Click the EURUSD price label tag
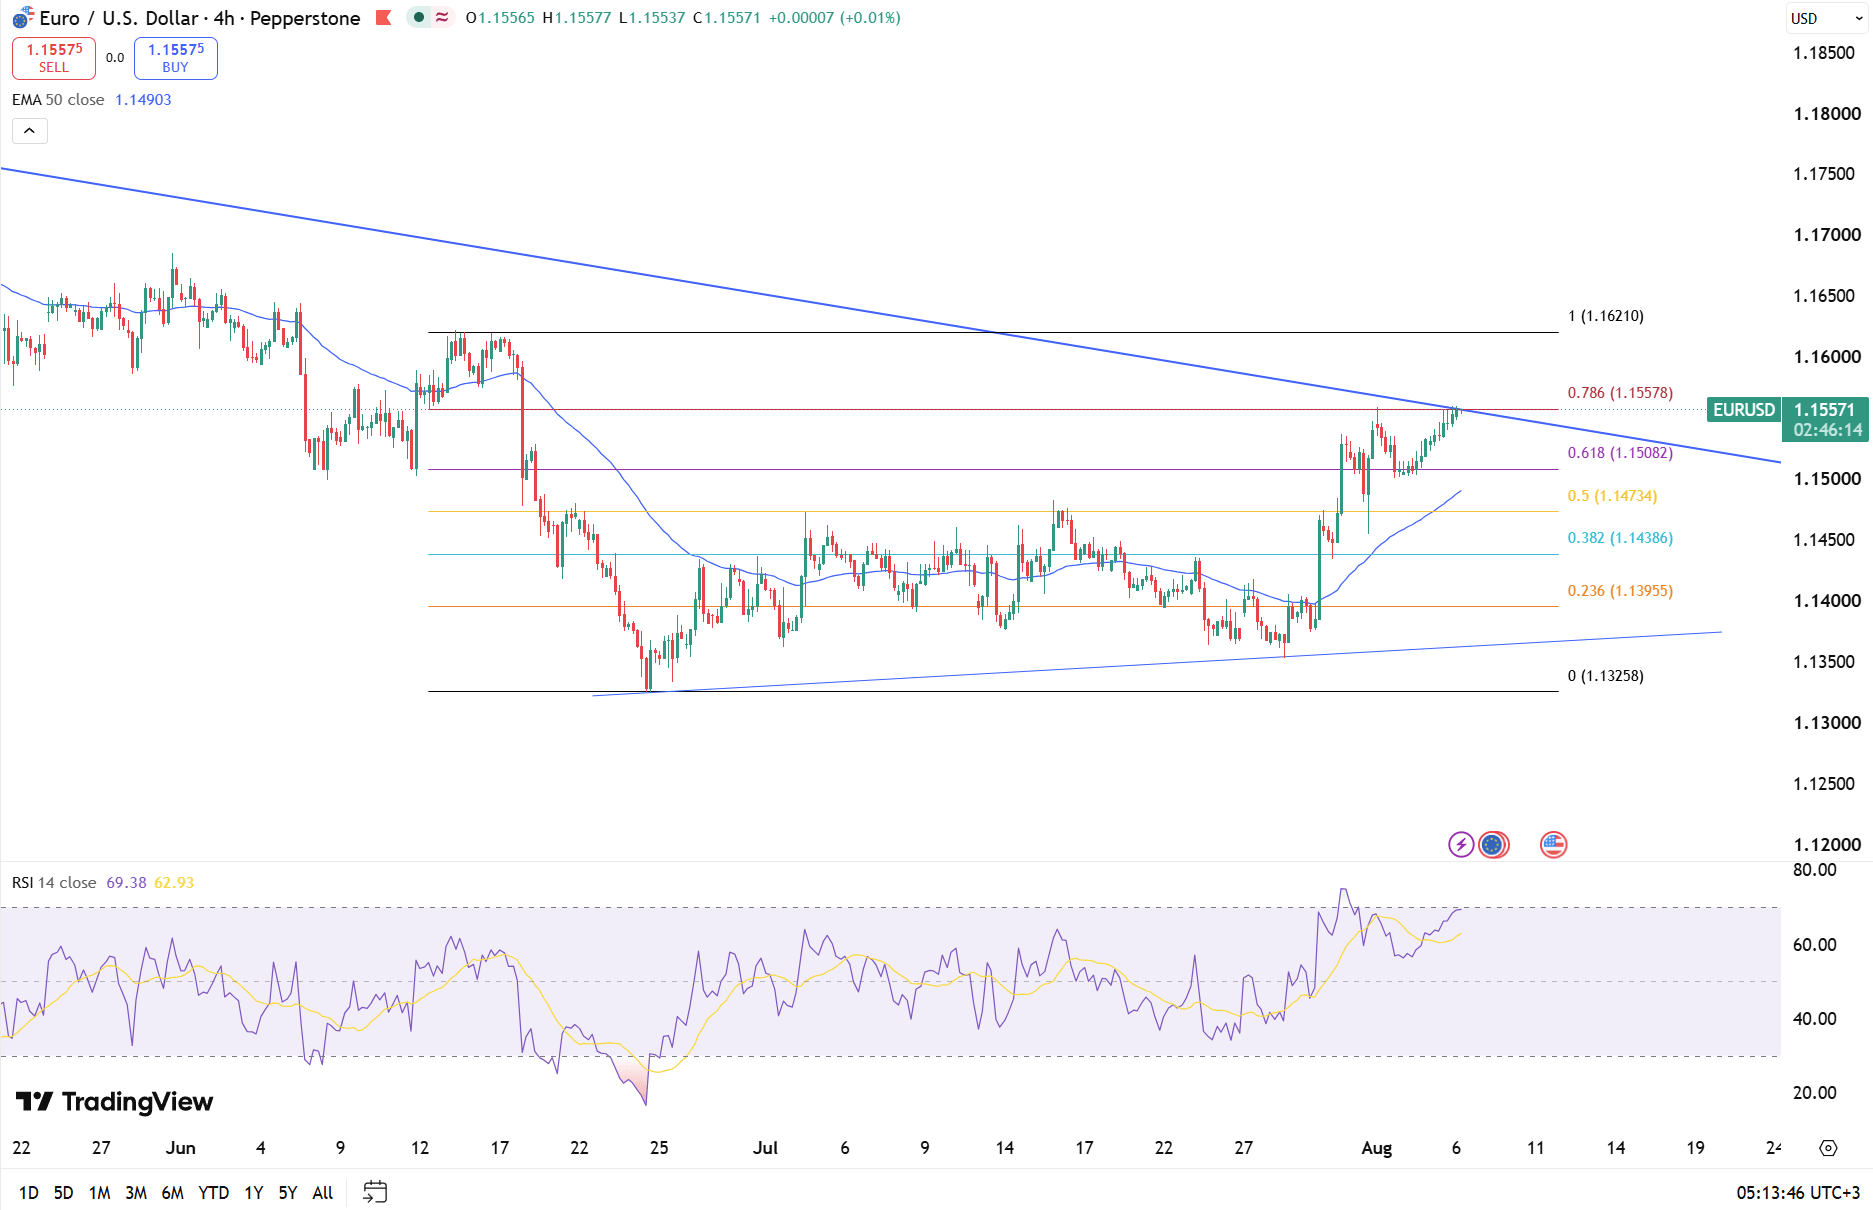The height and width of the screenshot is (1210, 1873). 1744,410
